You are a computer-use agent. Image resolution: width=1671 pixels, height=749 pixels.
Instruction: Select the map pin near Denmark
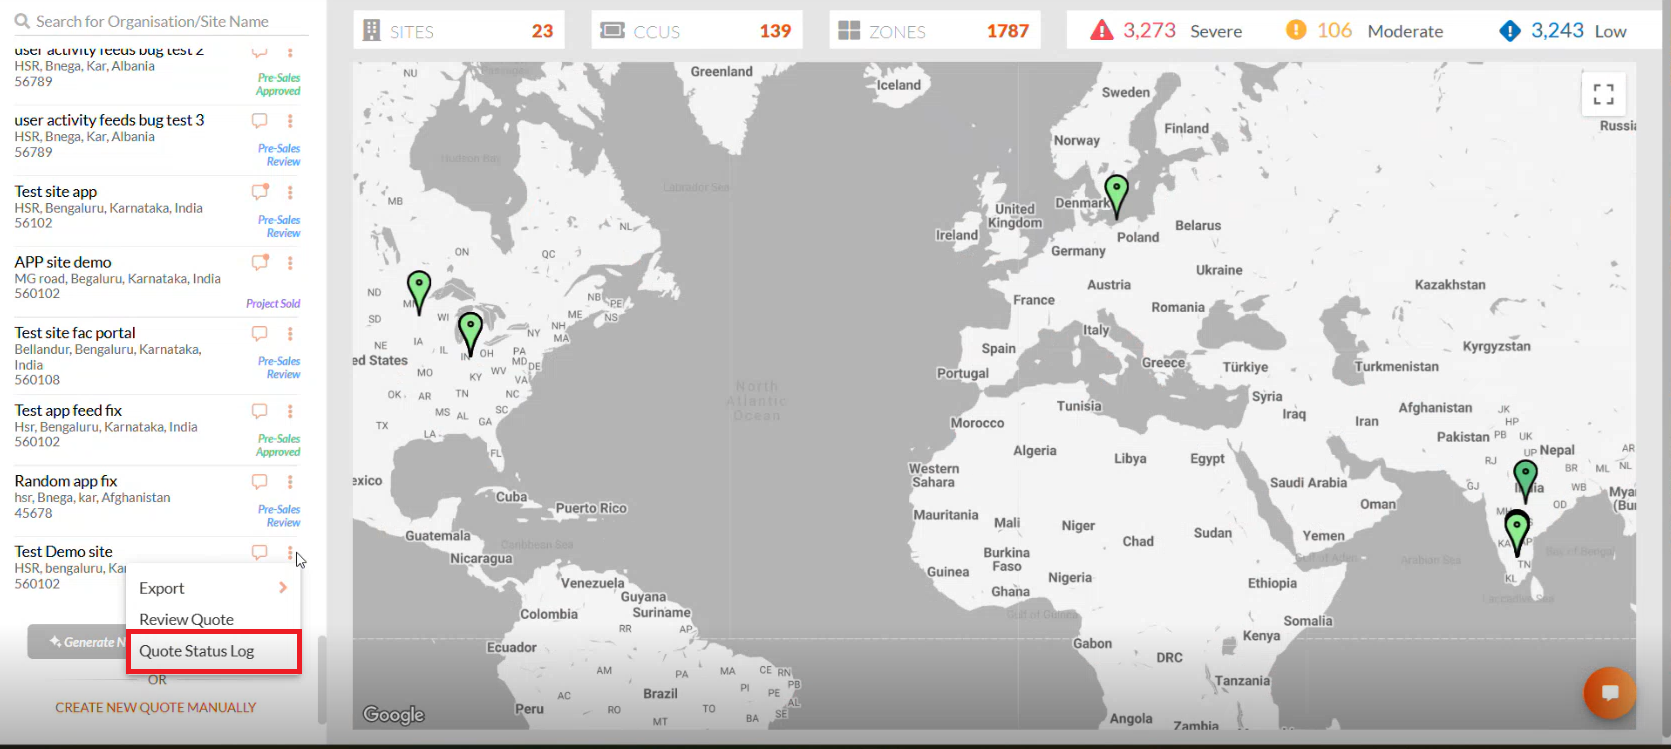1116,196
